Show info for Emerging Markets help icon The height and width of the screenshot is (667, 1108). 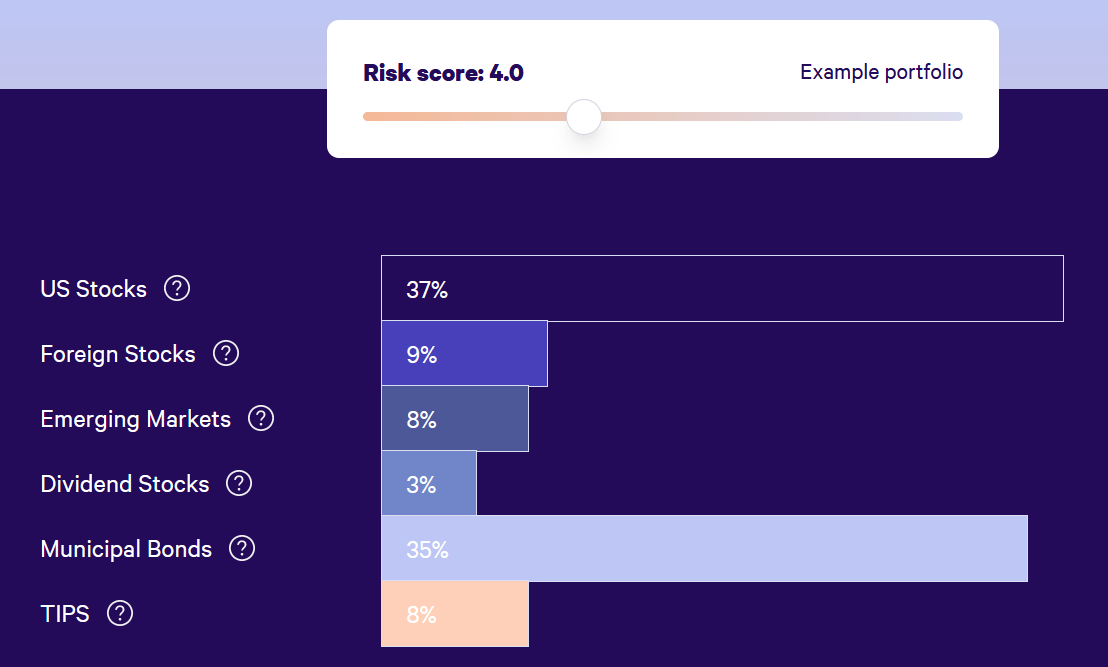(x=261, y=418)
